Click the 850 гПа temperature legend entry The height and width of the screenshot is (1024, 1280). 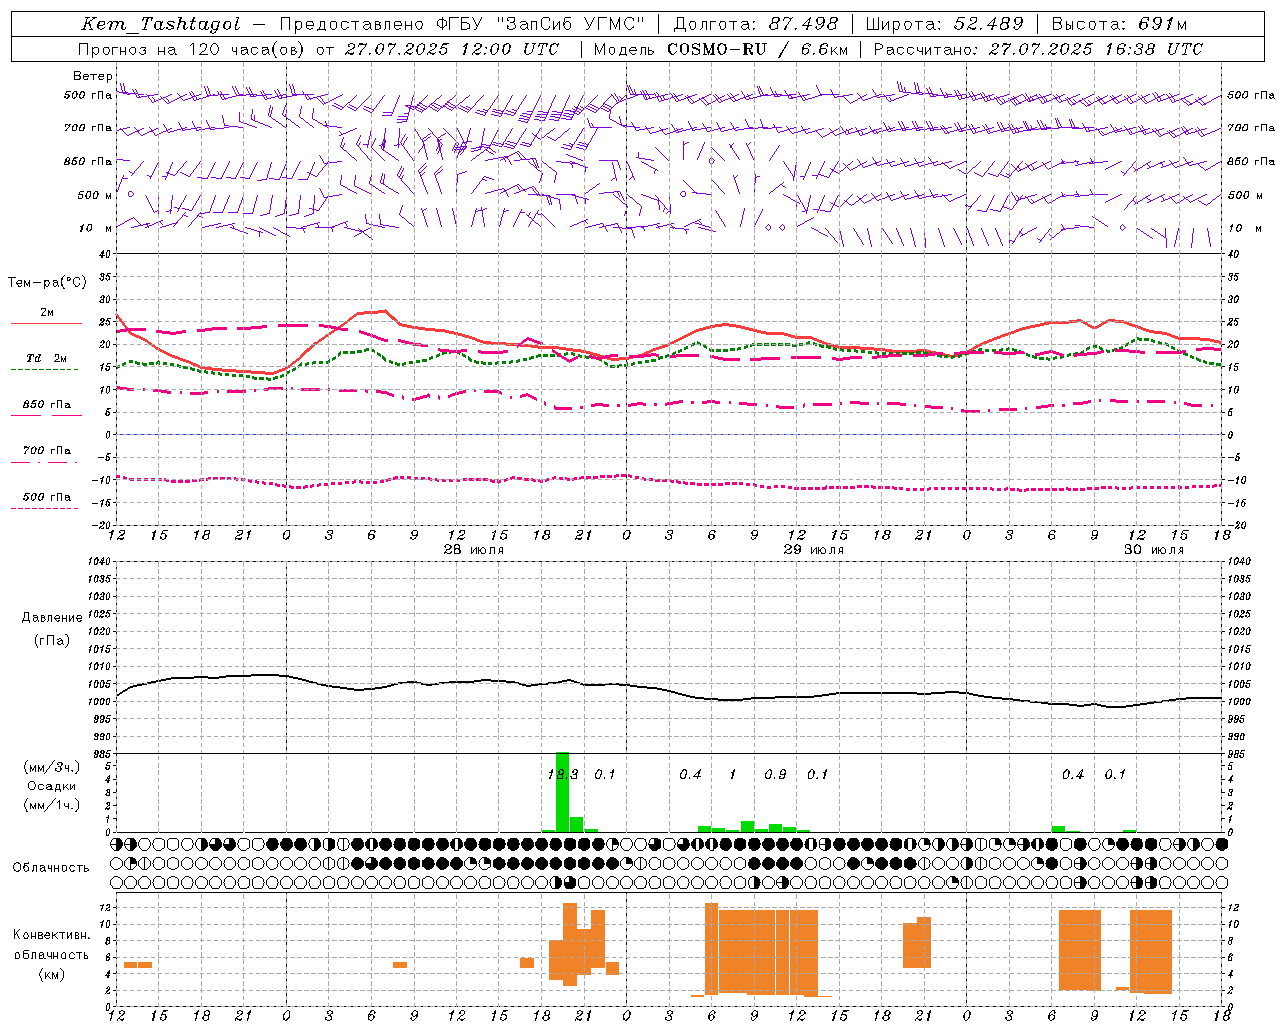coord(47,405)
